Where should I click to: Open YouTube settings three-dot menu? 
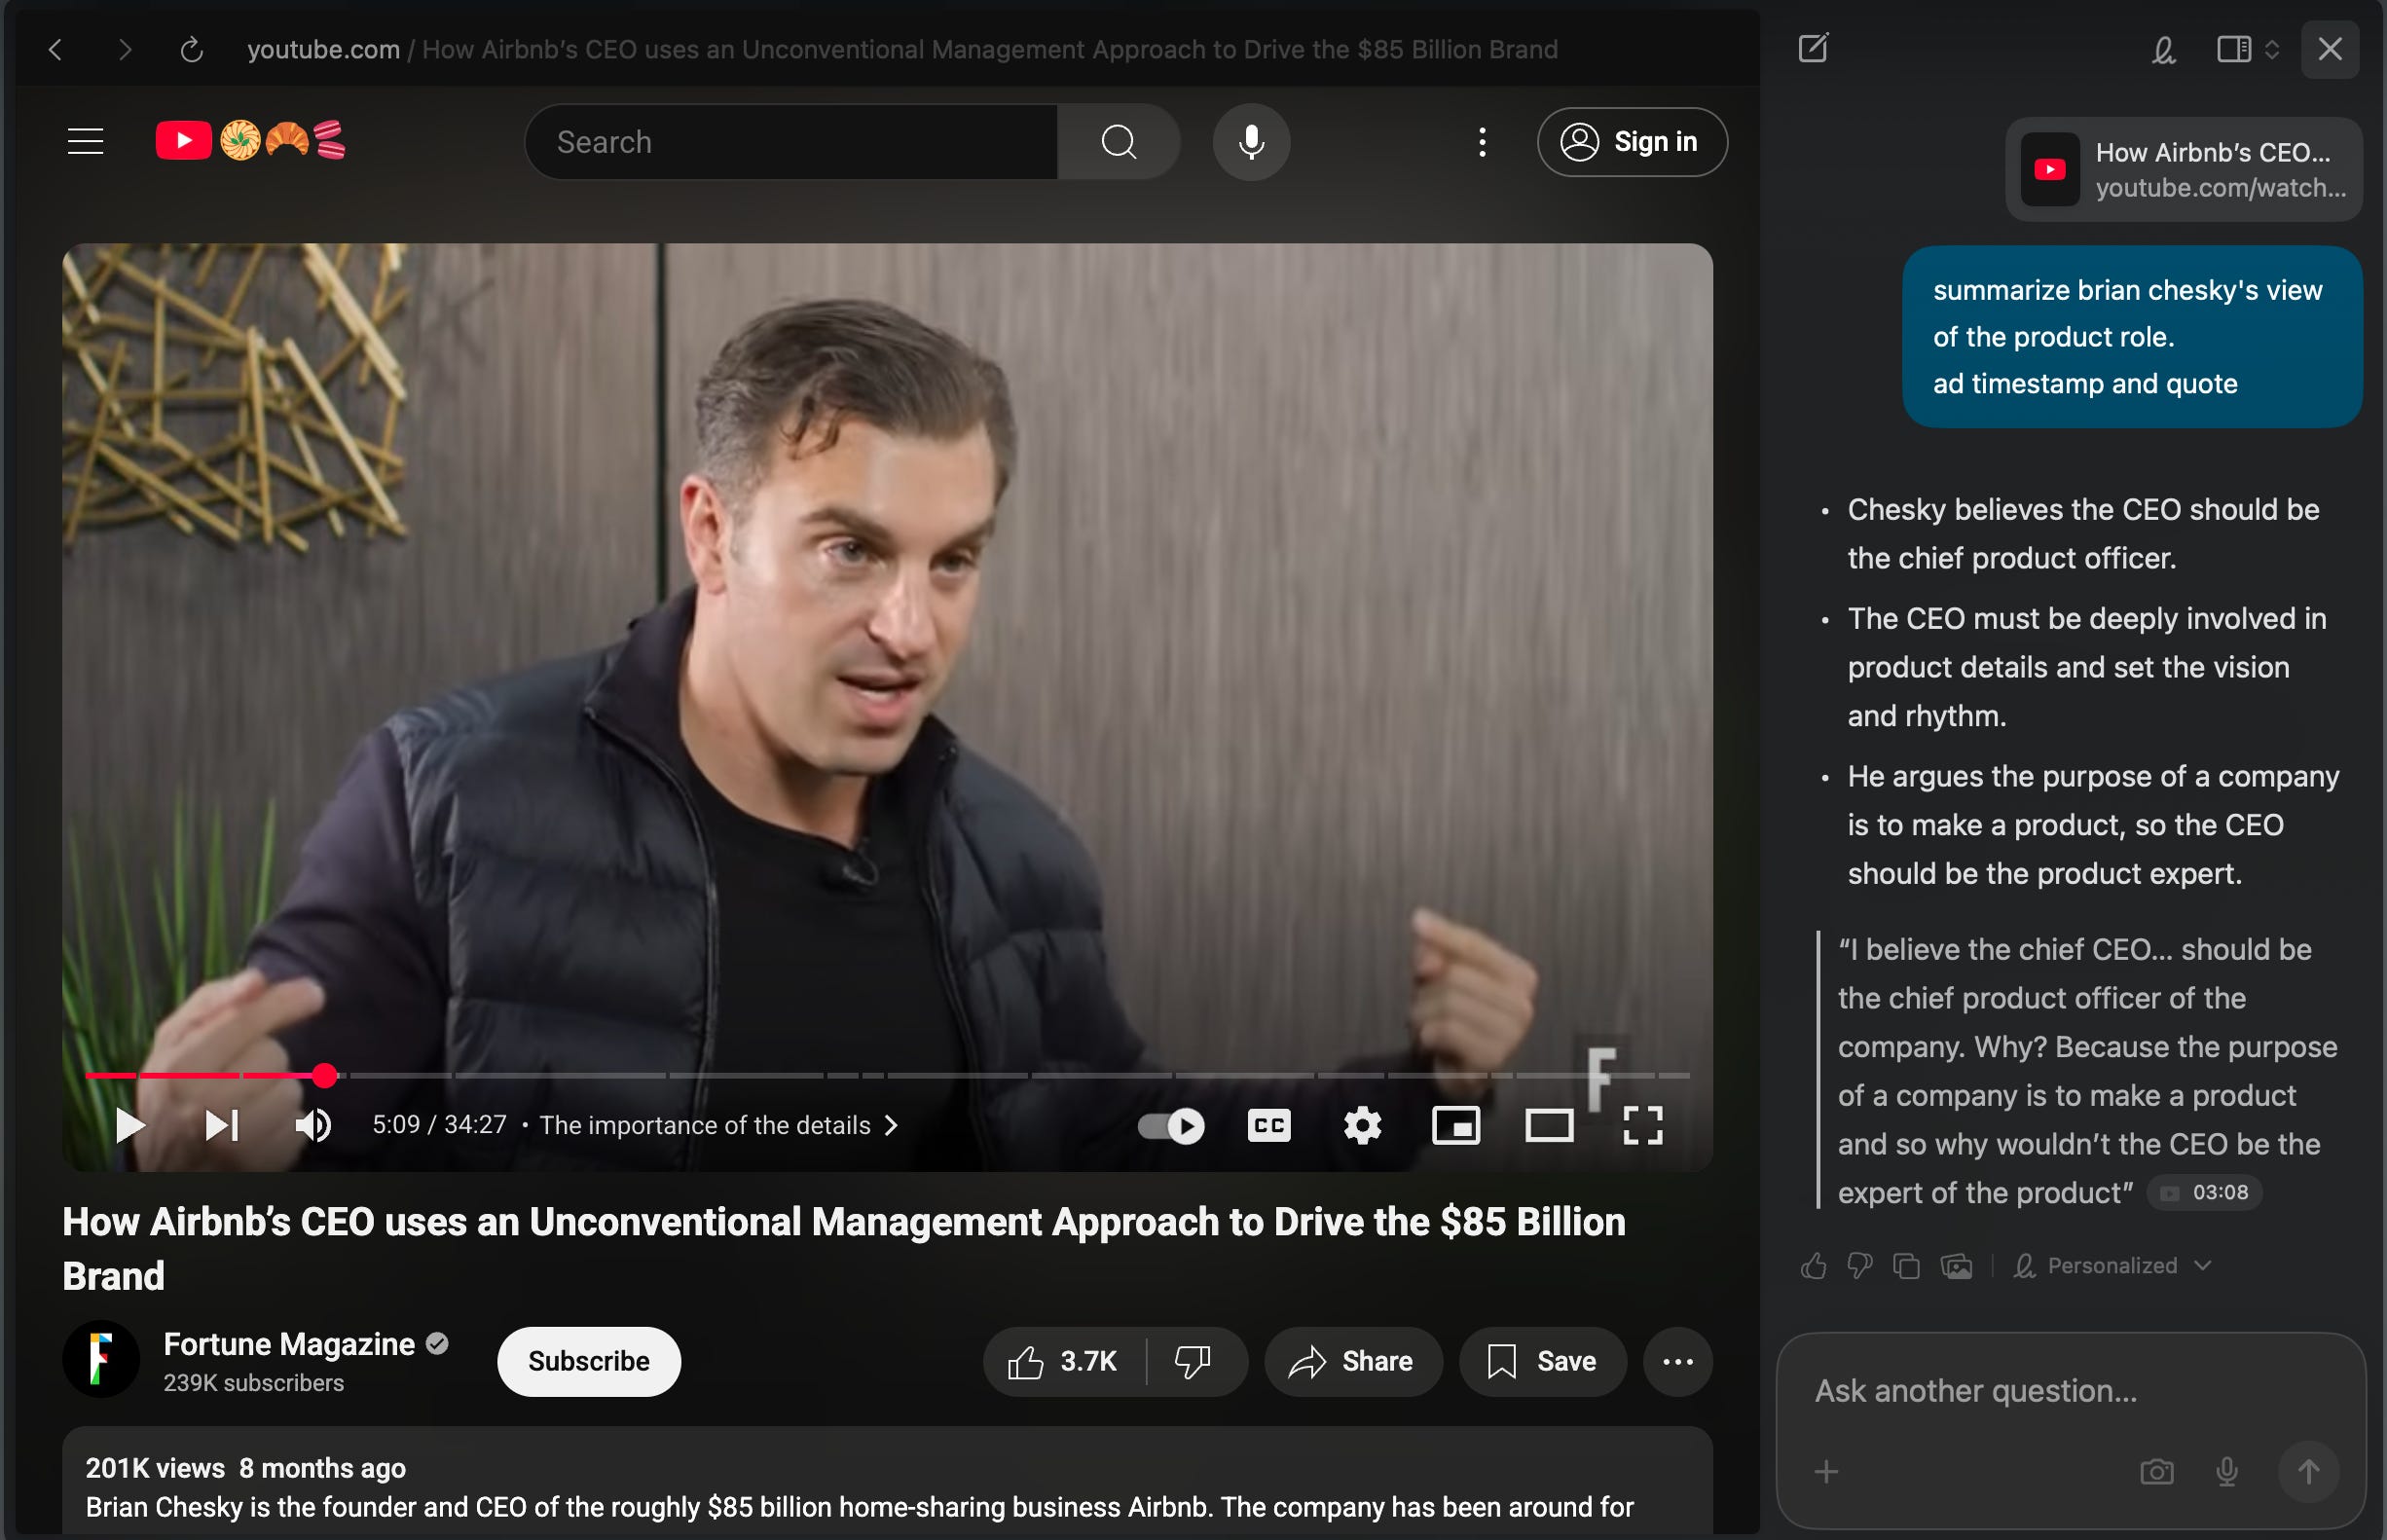pos(1482,142)
